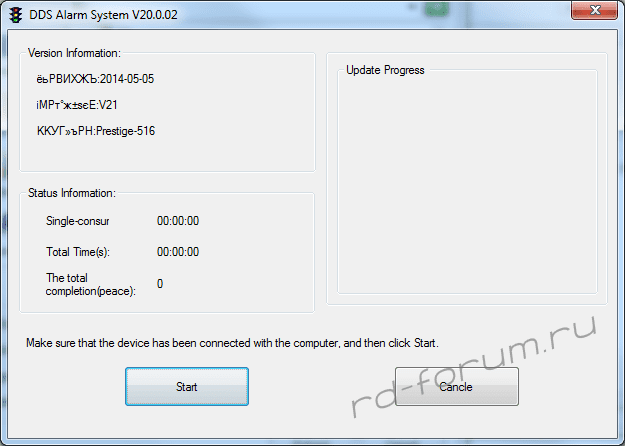Click the Cancle button

click(457, 387)
